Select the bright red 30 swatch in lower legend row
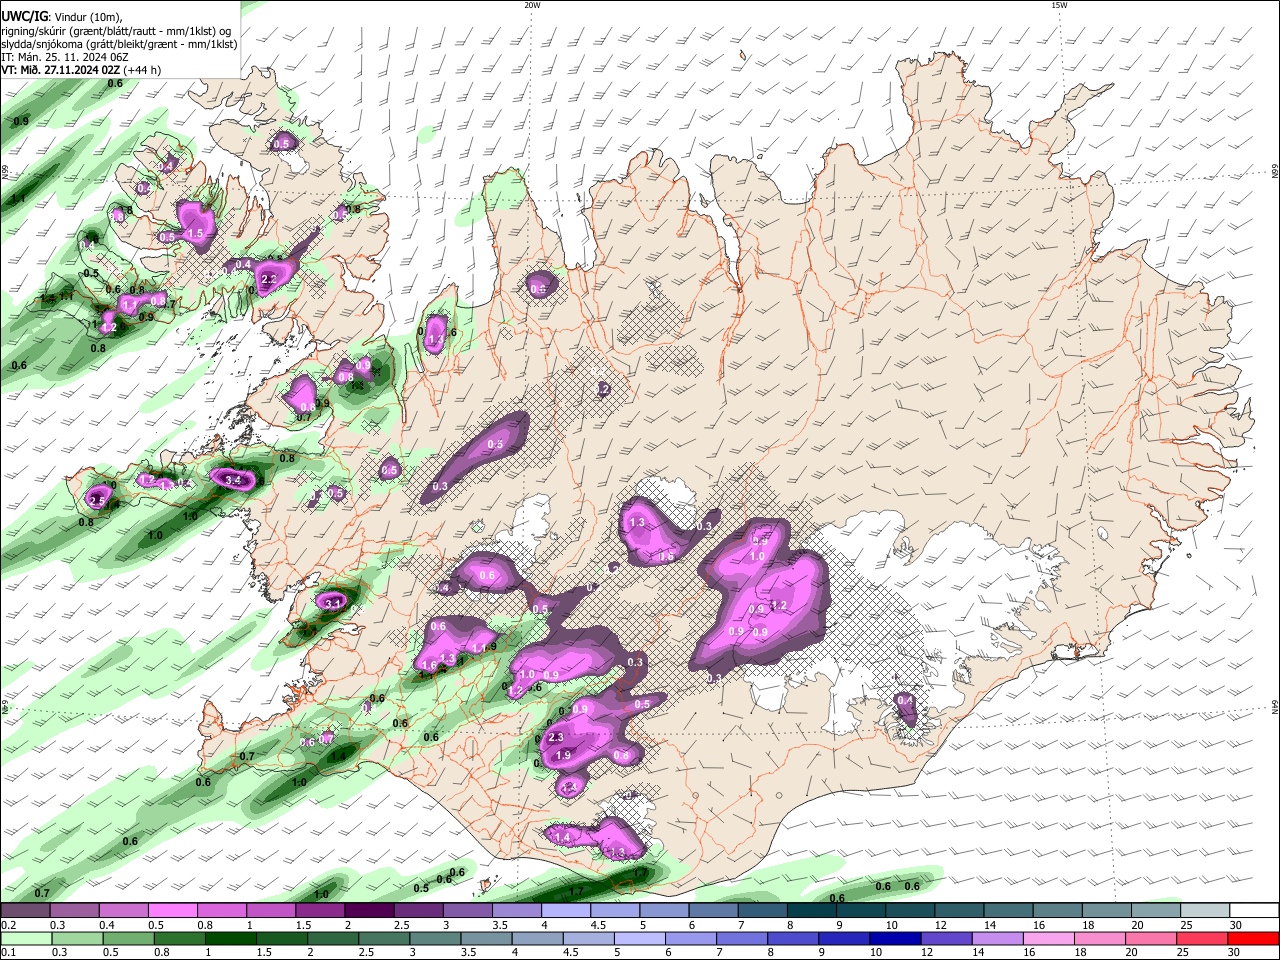This screenshot has width=1280, height=960. point(1253,939)
